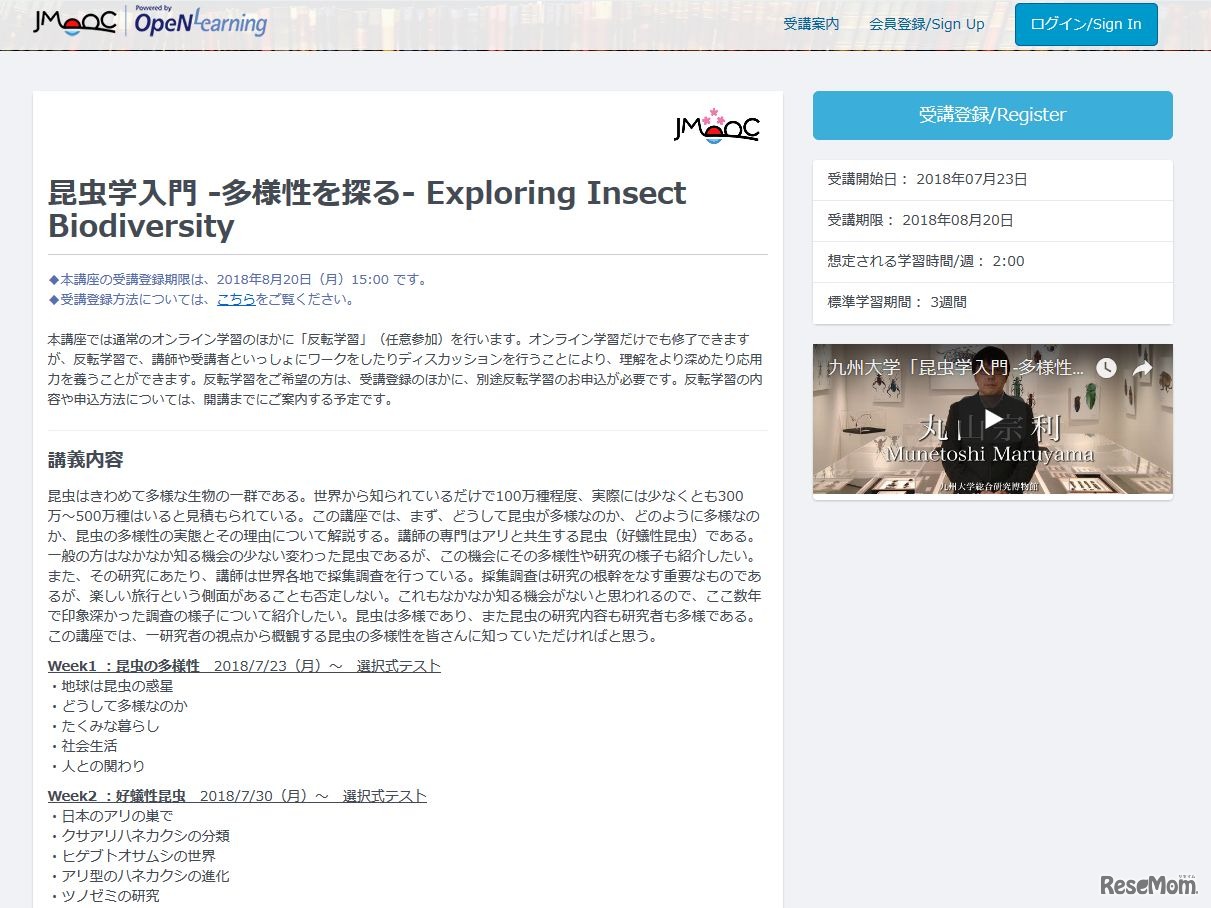This screenshot has height=908, width=1211.
Task: Click the 受講開始日 2018年07月23日 info row
Action: (x=992, y=179)
